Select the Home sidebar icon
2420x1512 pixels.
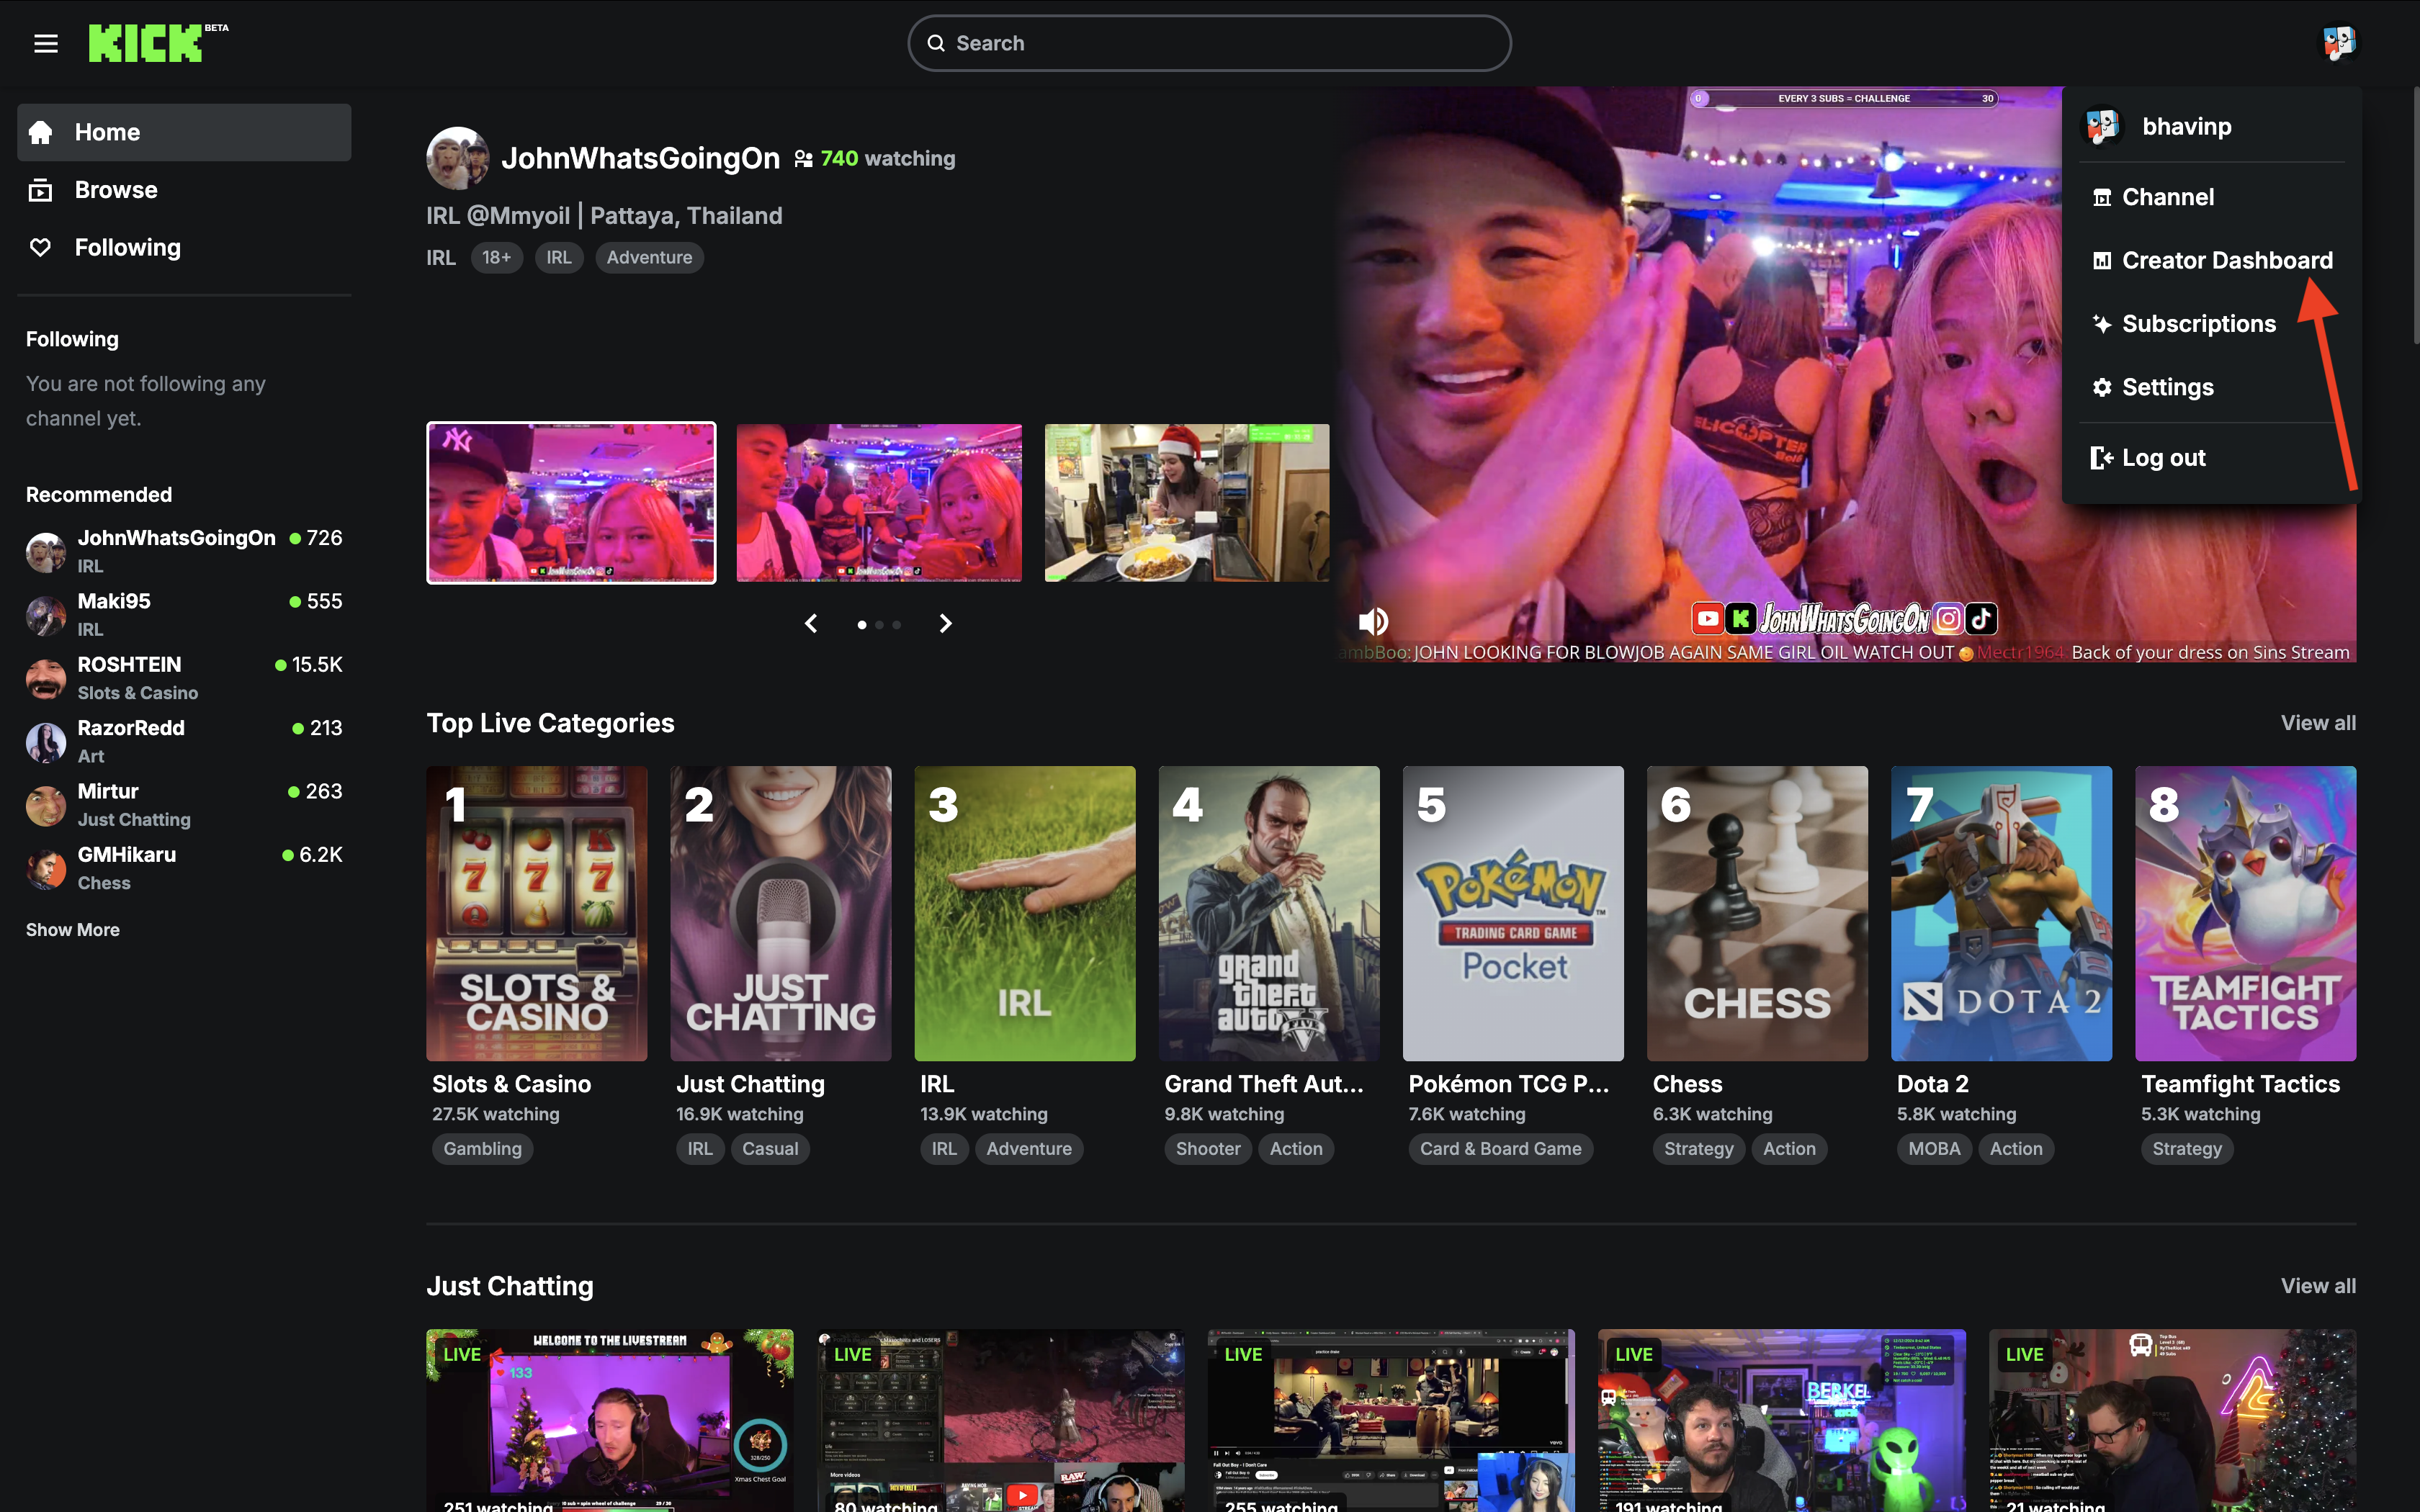[42, 131]
